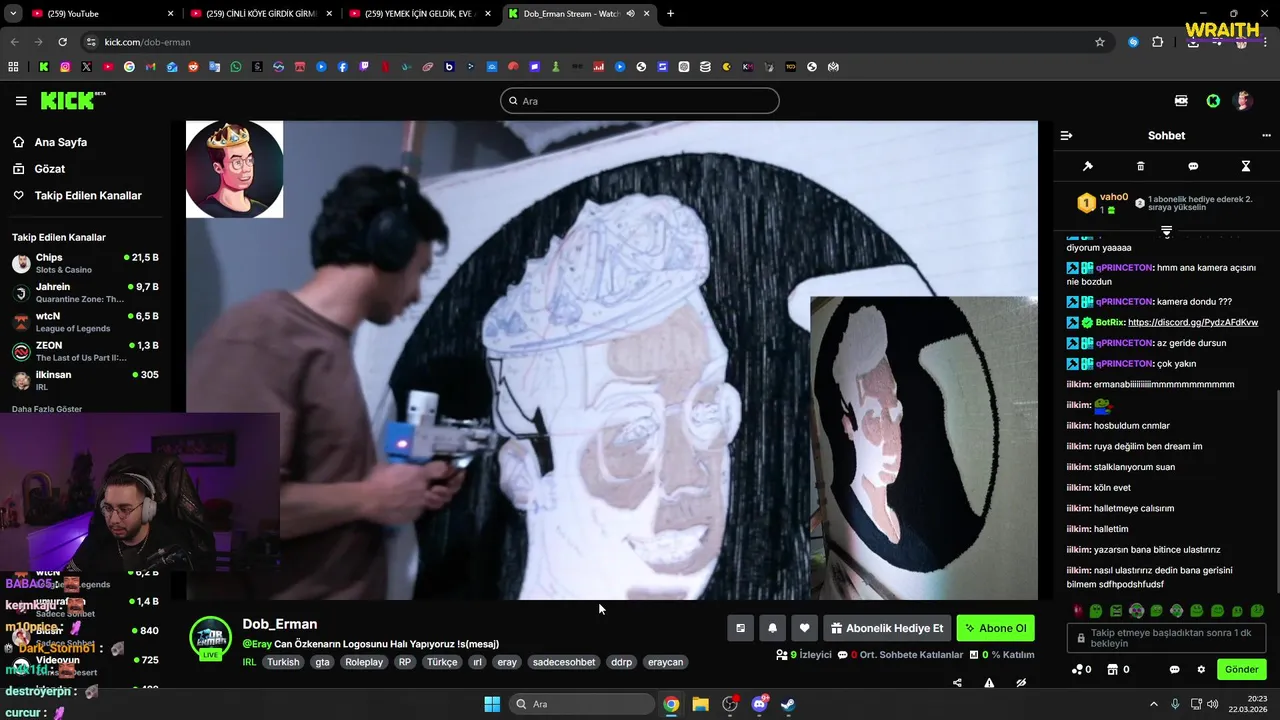The image size is (1280, 720).
Task: Click the hourglass icon in chat toolbar
Action: pos(1246,166)
